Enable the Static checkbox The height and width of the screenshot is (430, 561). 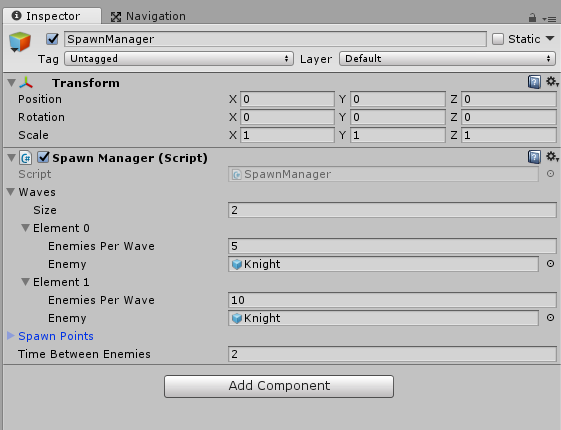[498, 39]
